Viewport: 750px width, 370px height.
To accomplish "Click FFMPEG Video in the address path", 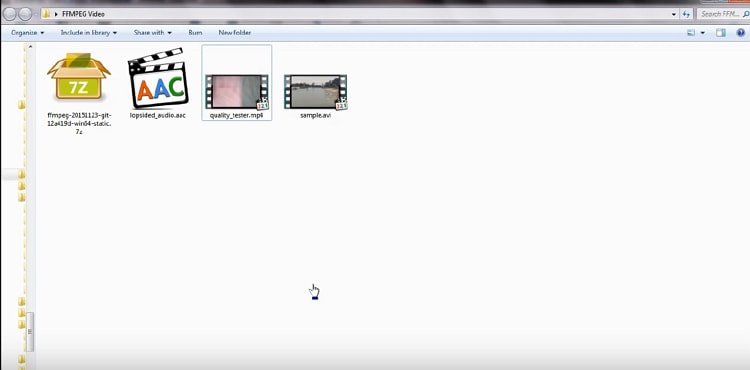I will [83, 14].
